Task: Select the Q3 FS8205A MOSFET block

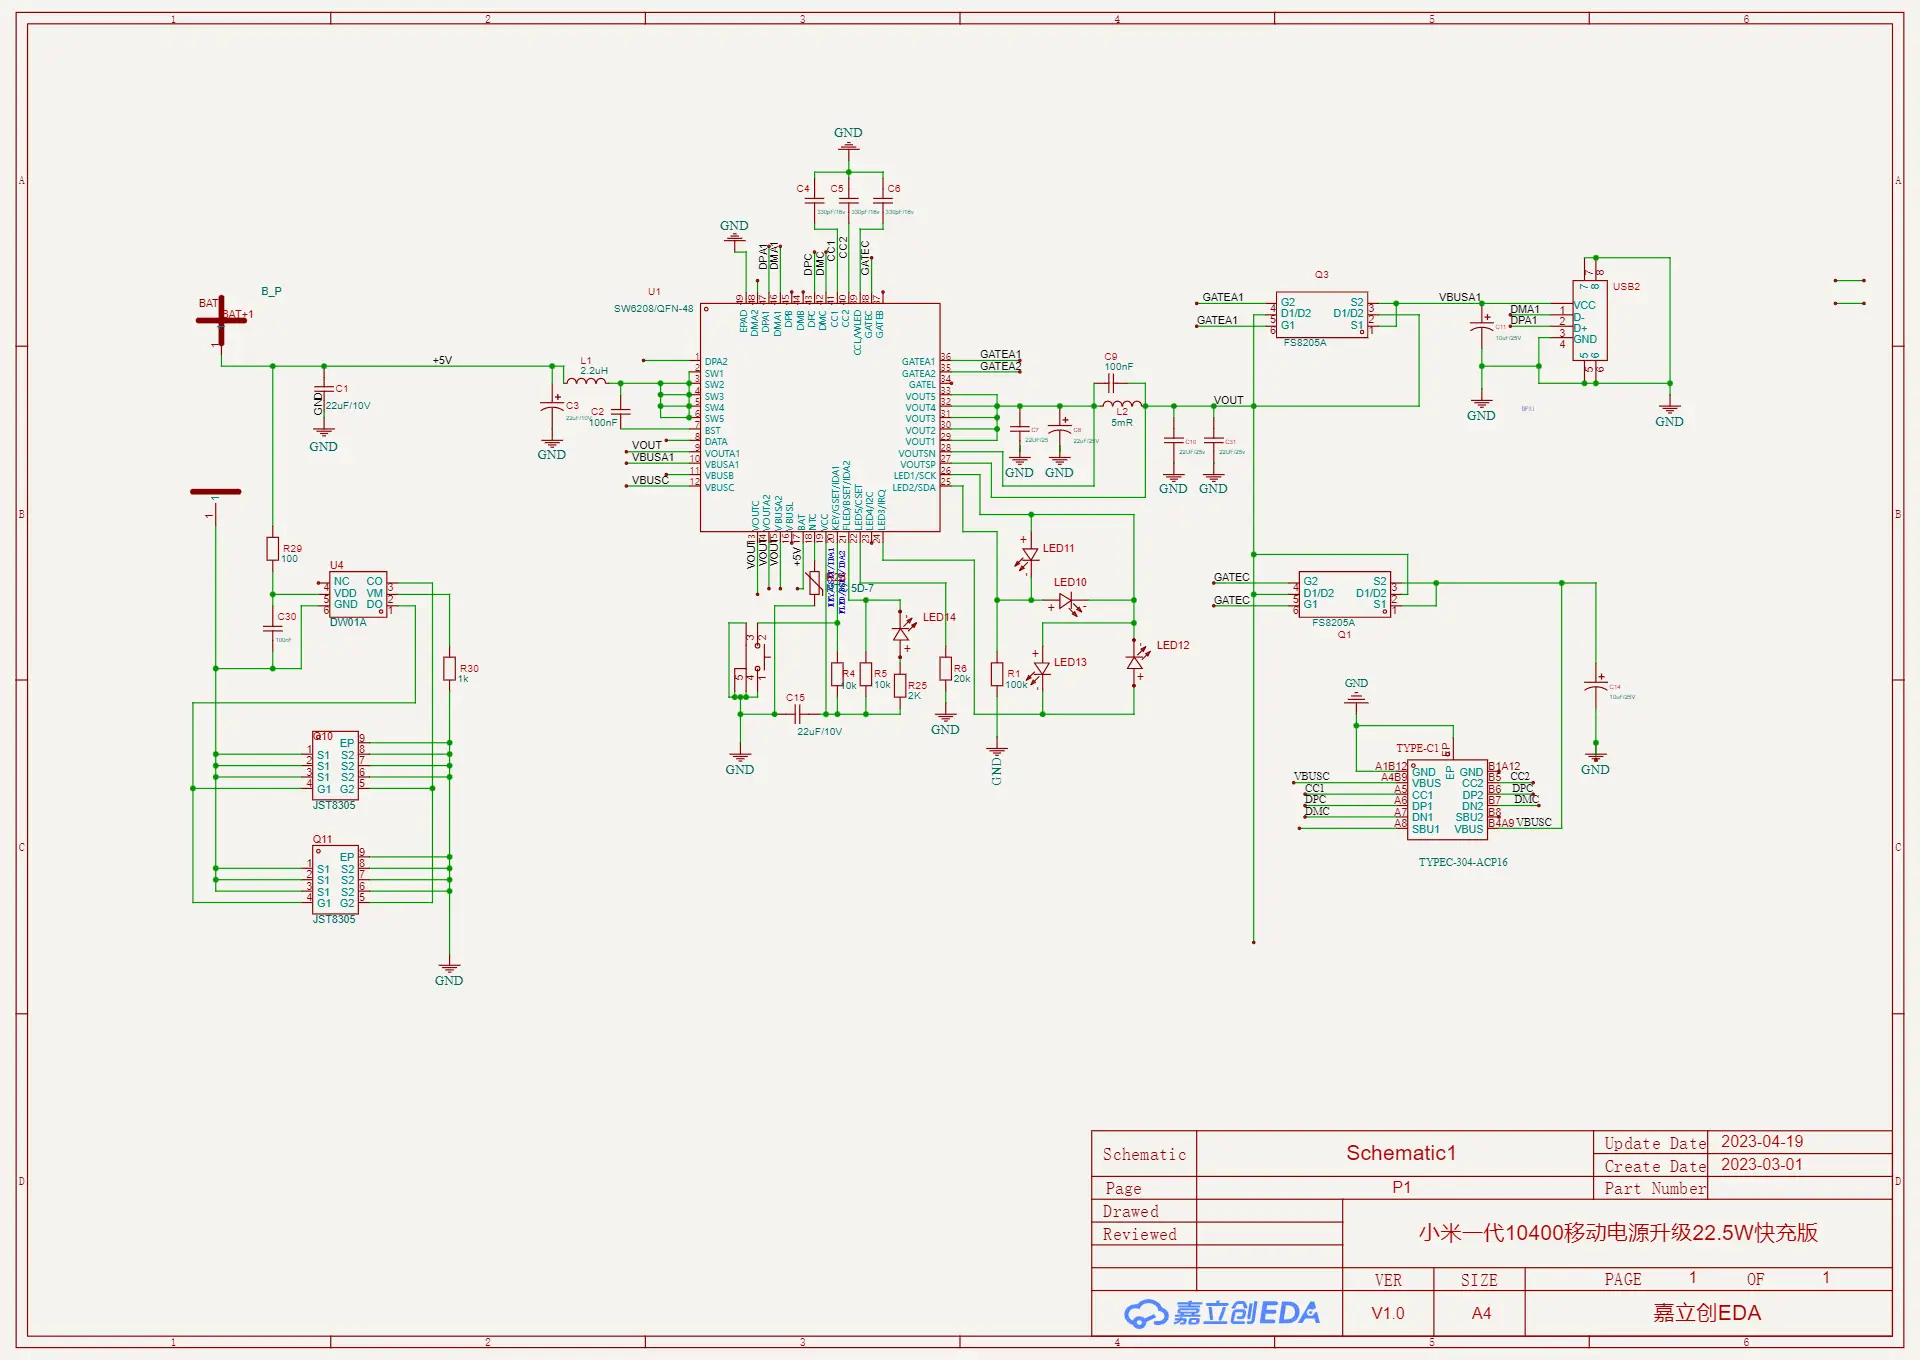Action: tap(1321, 314)
